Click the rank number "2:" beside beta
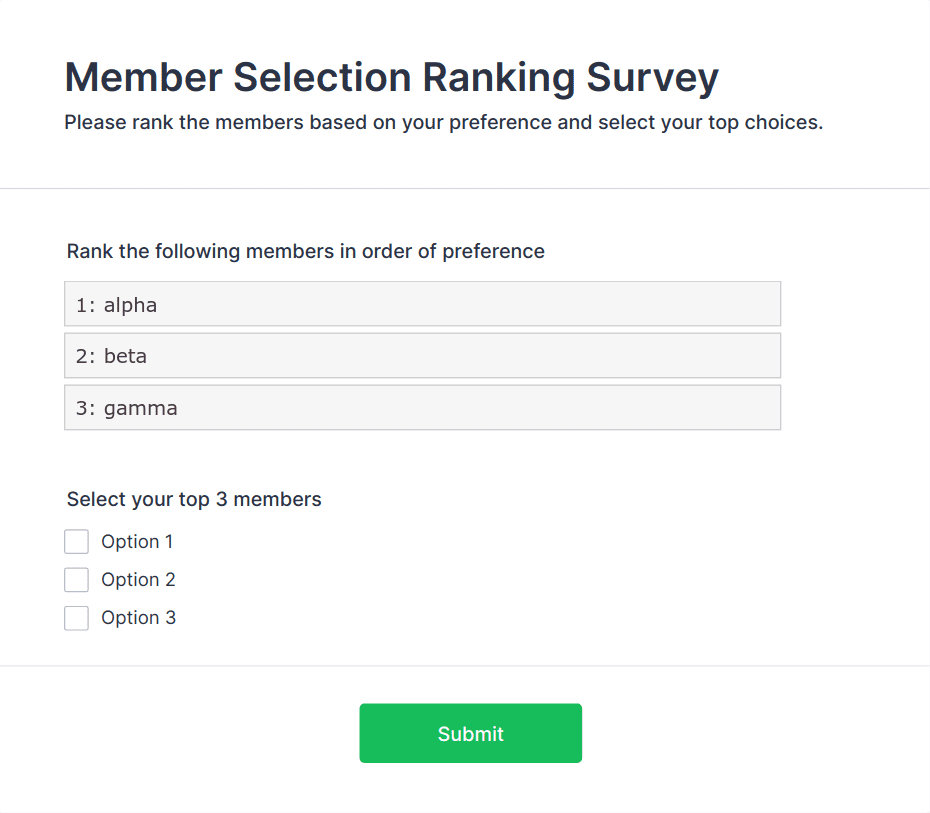Screen dimensions: 930x813 85,357
